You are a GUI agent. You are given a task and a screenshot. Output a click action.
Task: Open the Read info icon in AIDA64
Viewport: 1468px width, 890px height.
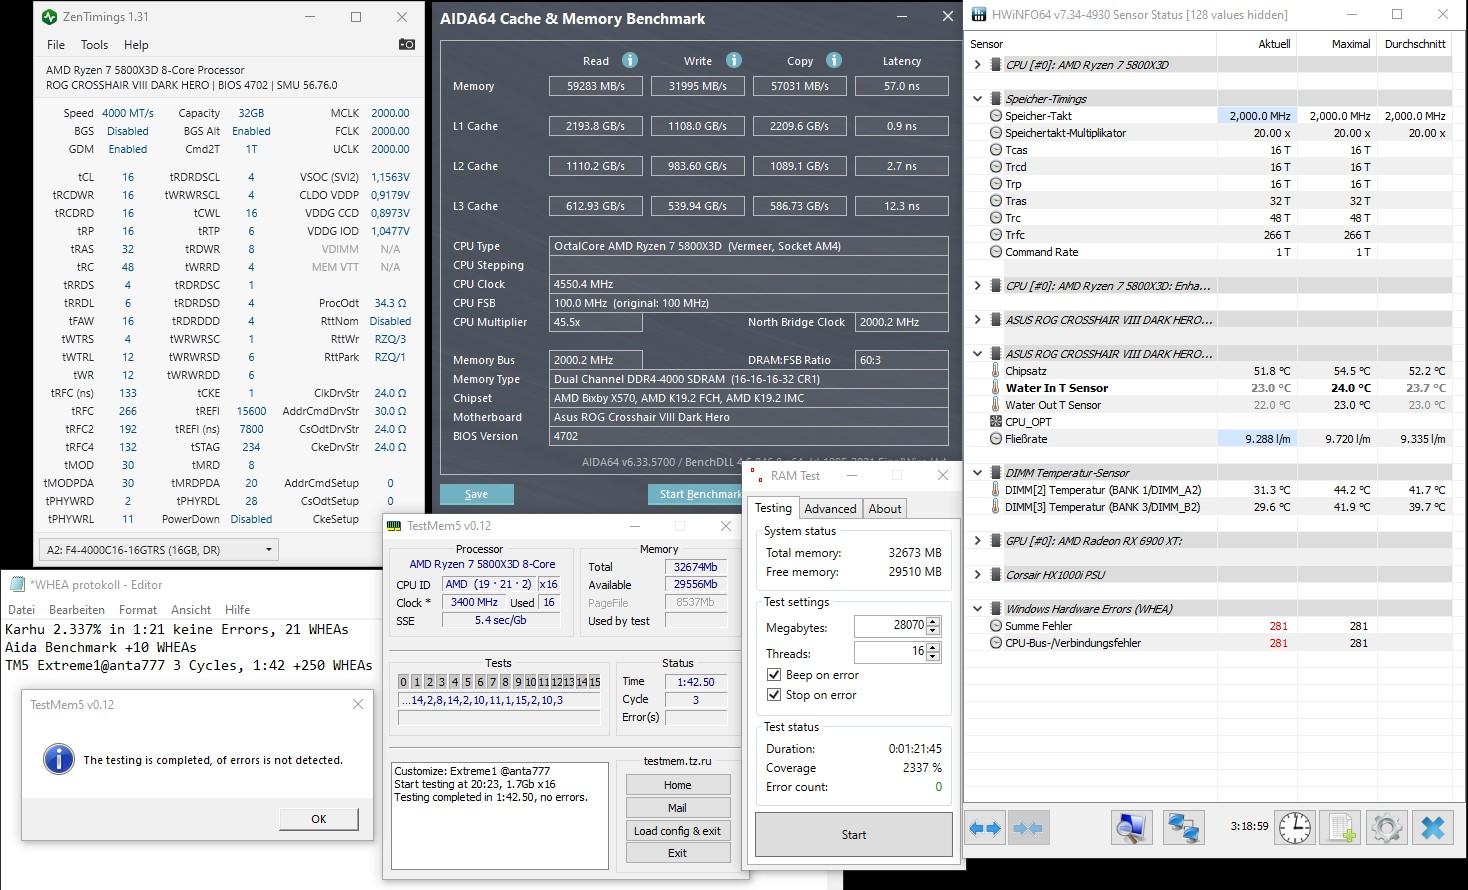pos(630,60)
